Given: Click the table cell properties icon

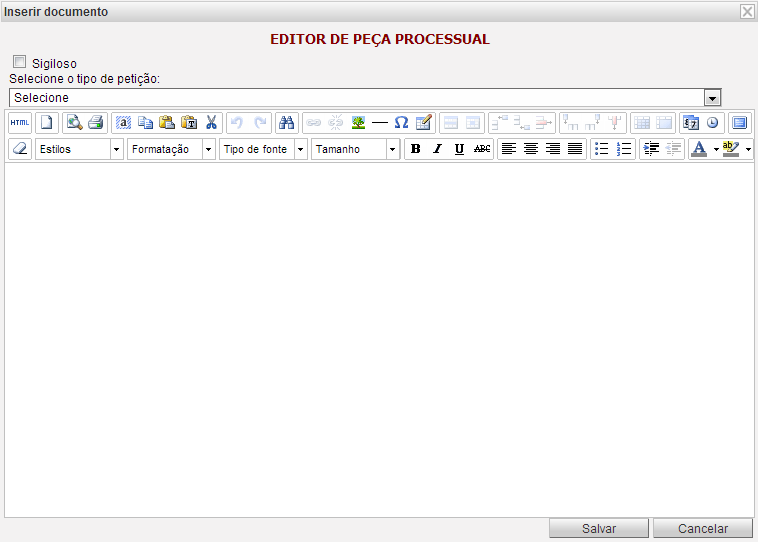Looking at the screenshot, I should [473, 123].
